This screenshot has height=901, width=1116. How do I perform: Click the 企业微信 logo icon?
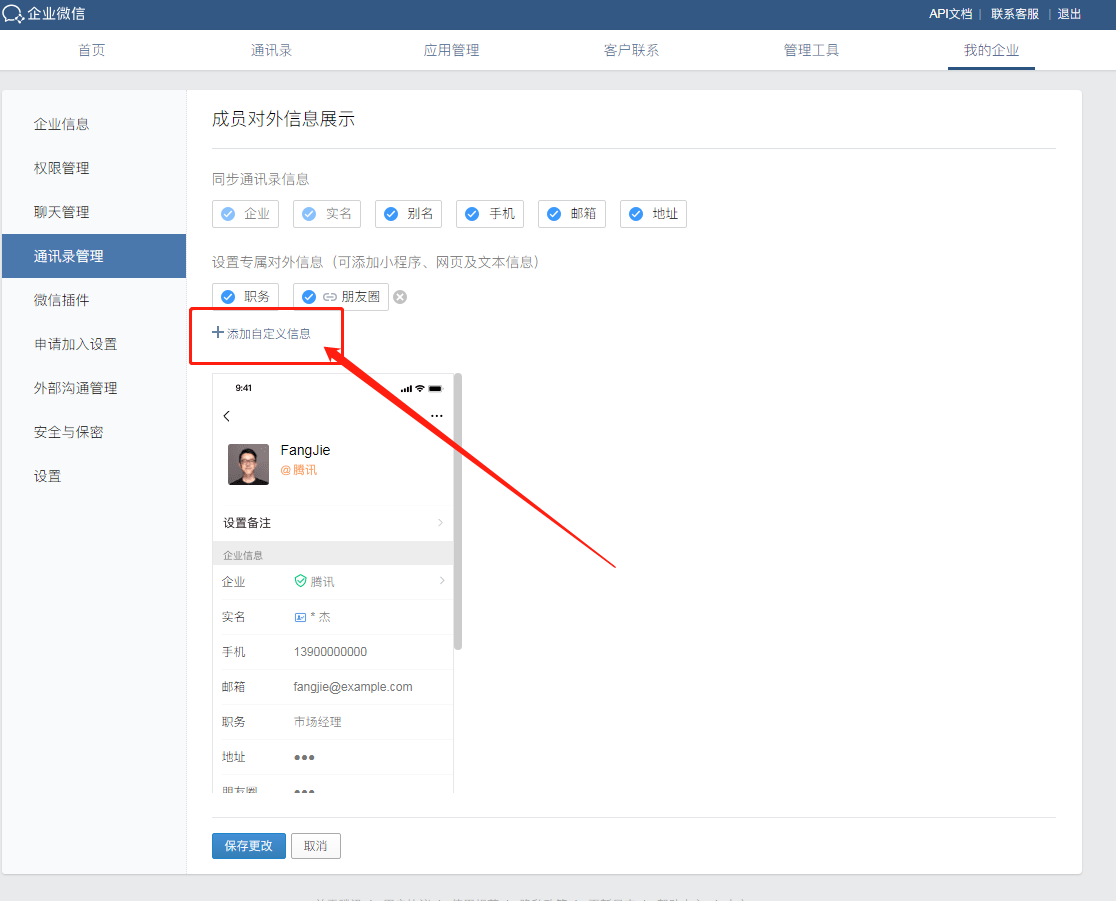point(13,14)
